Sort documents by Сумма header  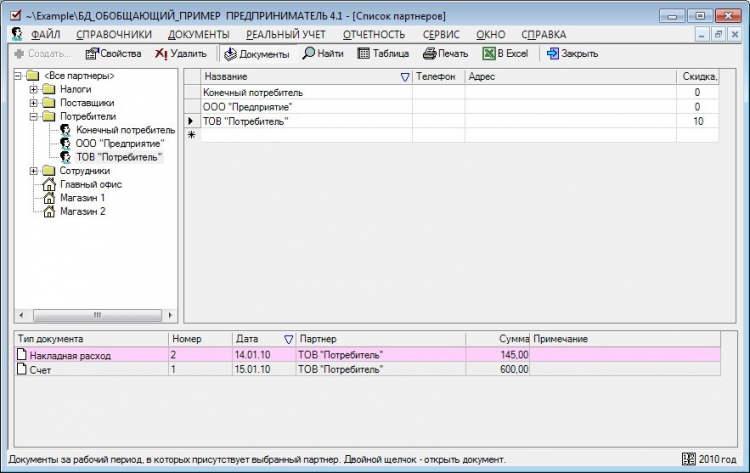[x=497, y=339]
